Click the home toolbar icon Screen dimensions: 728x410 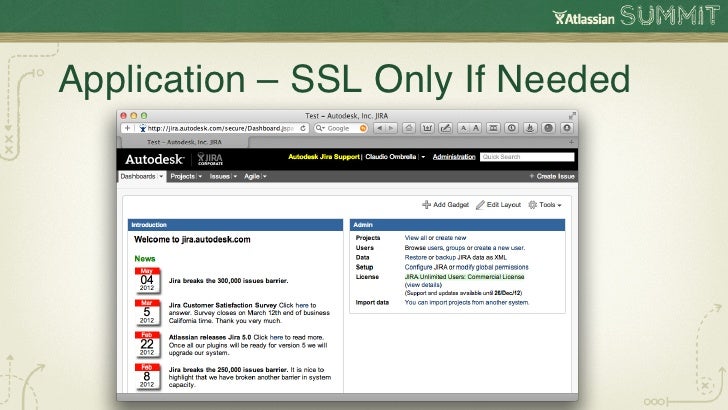pos(409,128)
